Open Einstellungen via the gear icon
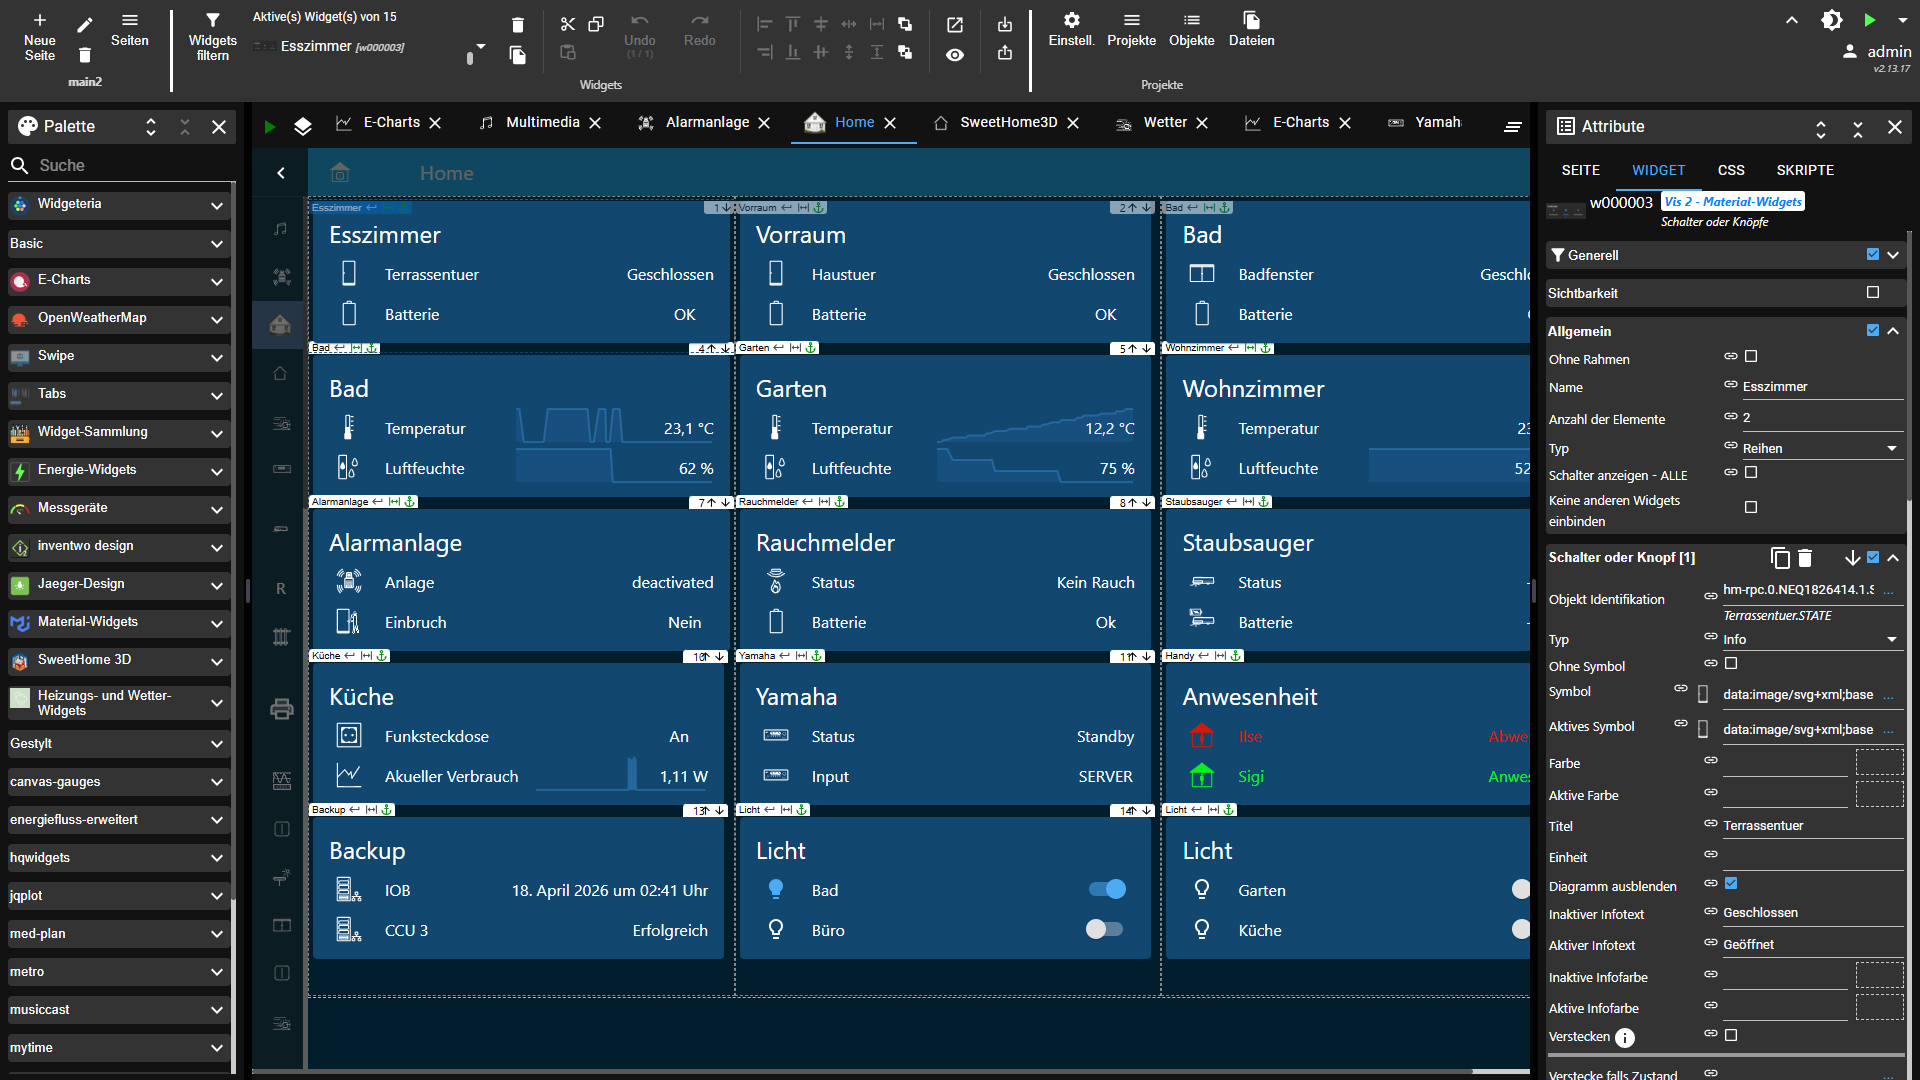The width and height of the screenshot is (1920, 1080). [x=1071, y=24]
